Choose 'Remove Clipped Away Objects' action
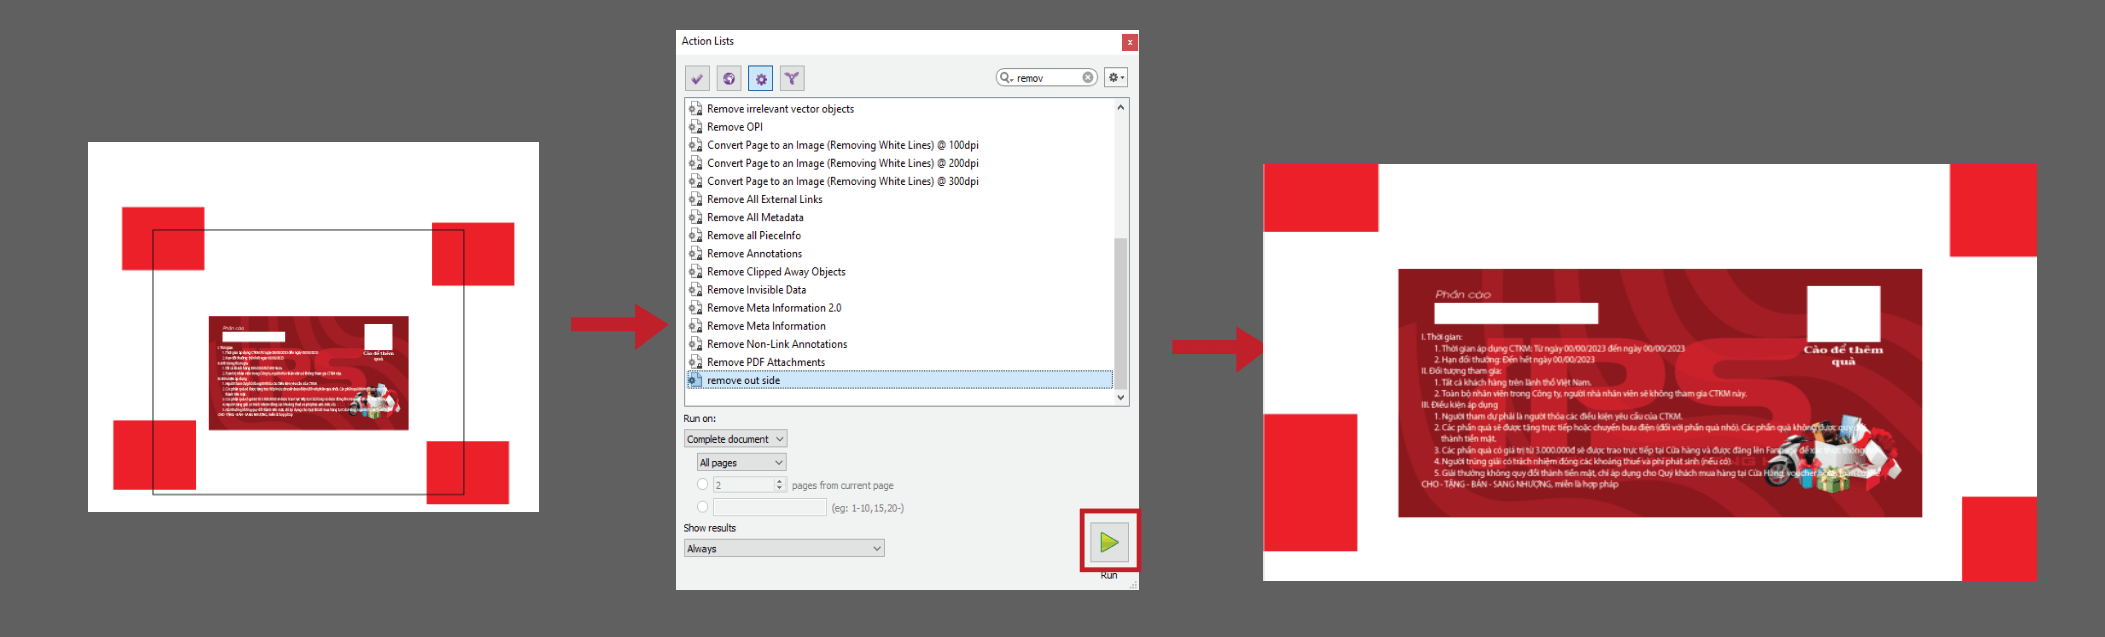Viewport: 2105px width, 637px height. (776, 272)
